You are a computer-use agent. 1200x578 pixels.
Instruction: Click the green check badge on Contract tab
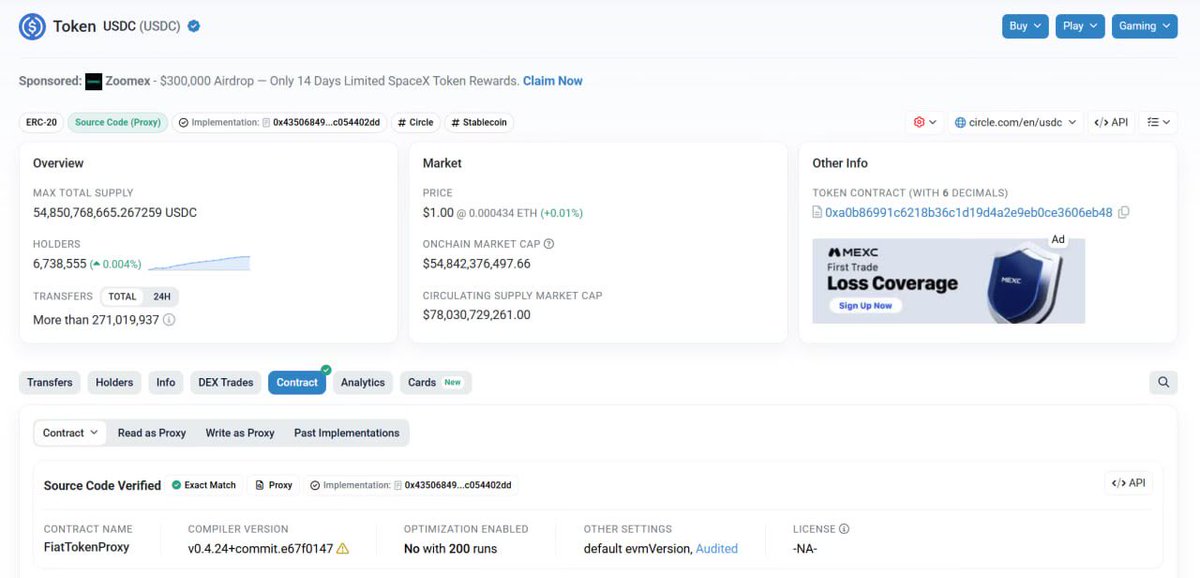pos(326,370)
